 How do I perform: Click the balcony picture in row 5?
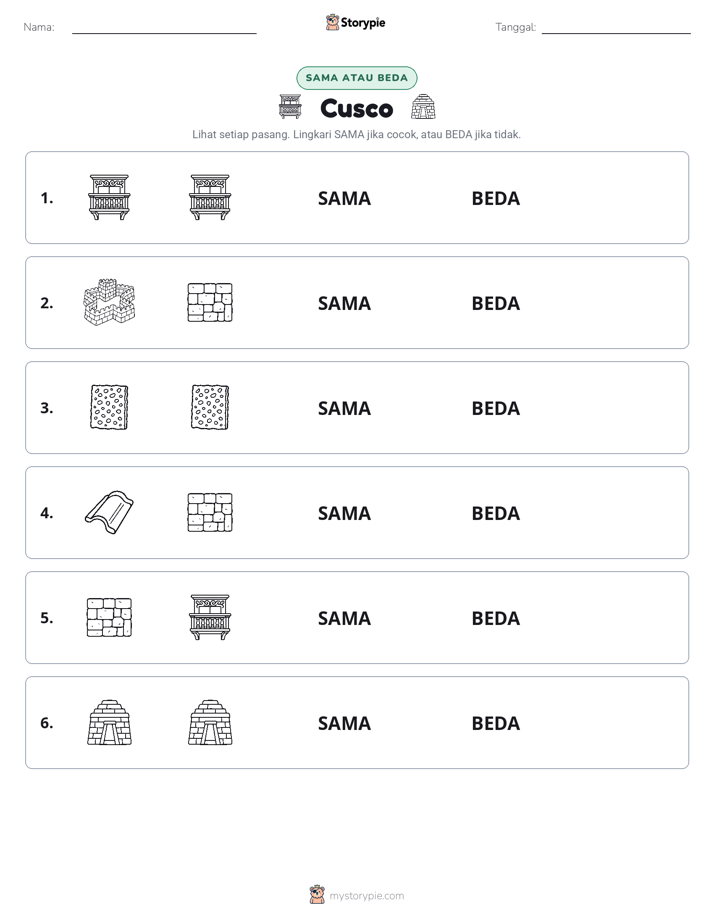[210, 617]
